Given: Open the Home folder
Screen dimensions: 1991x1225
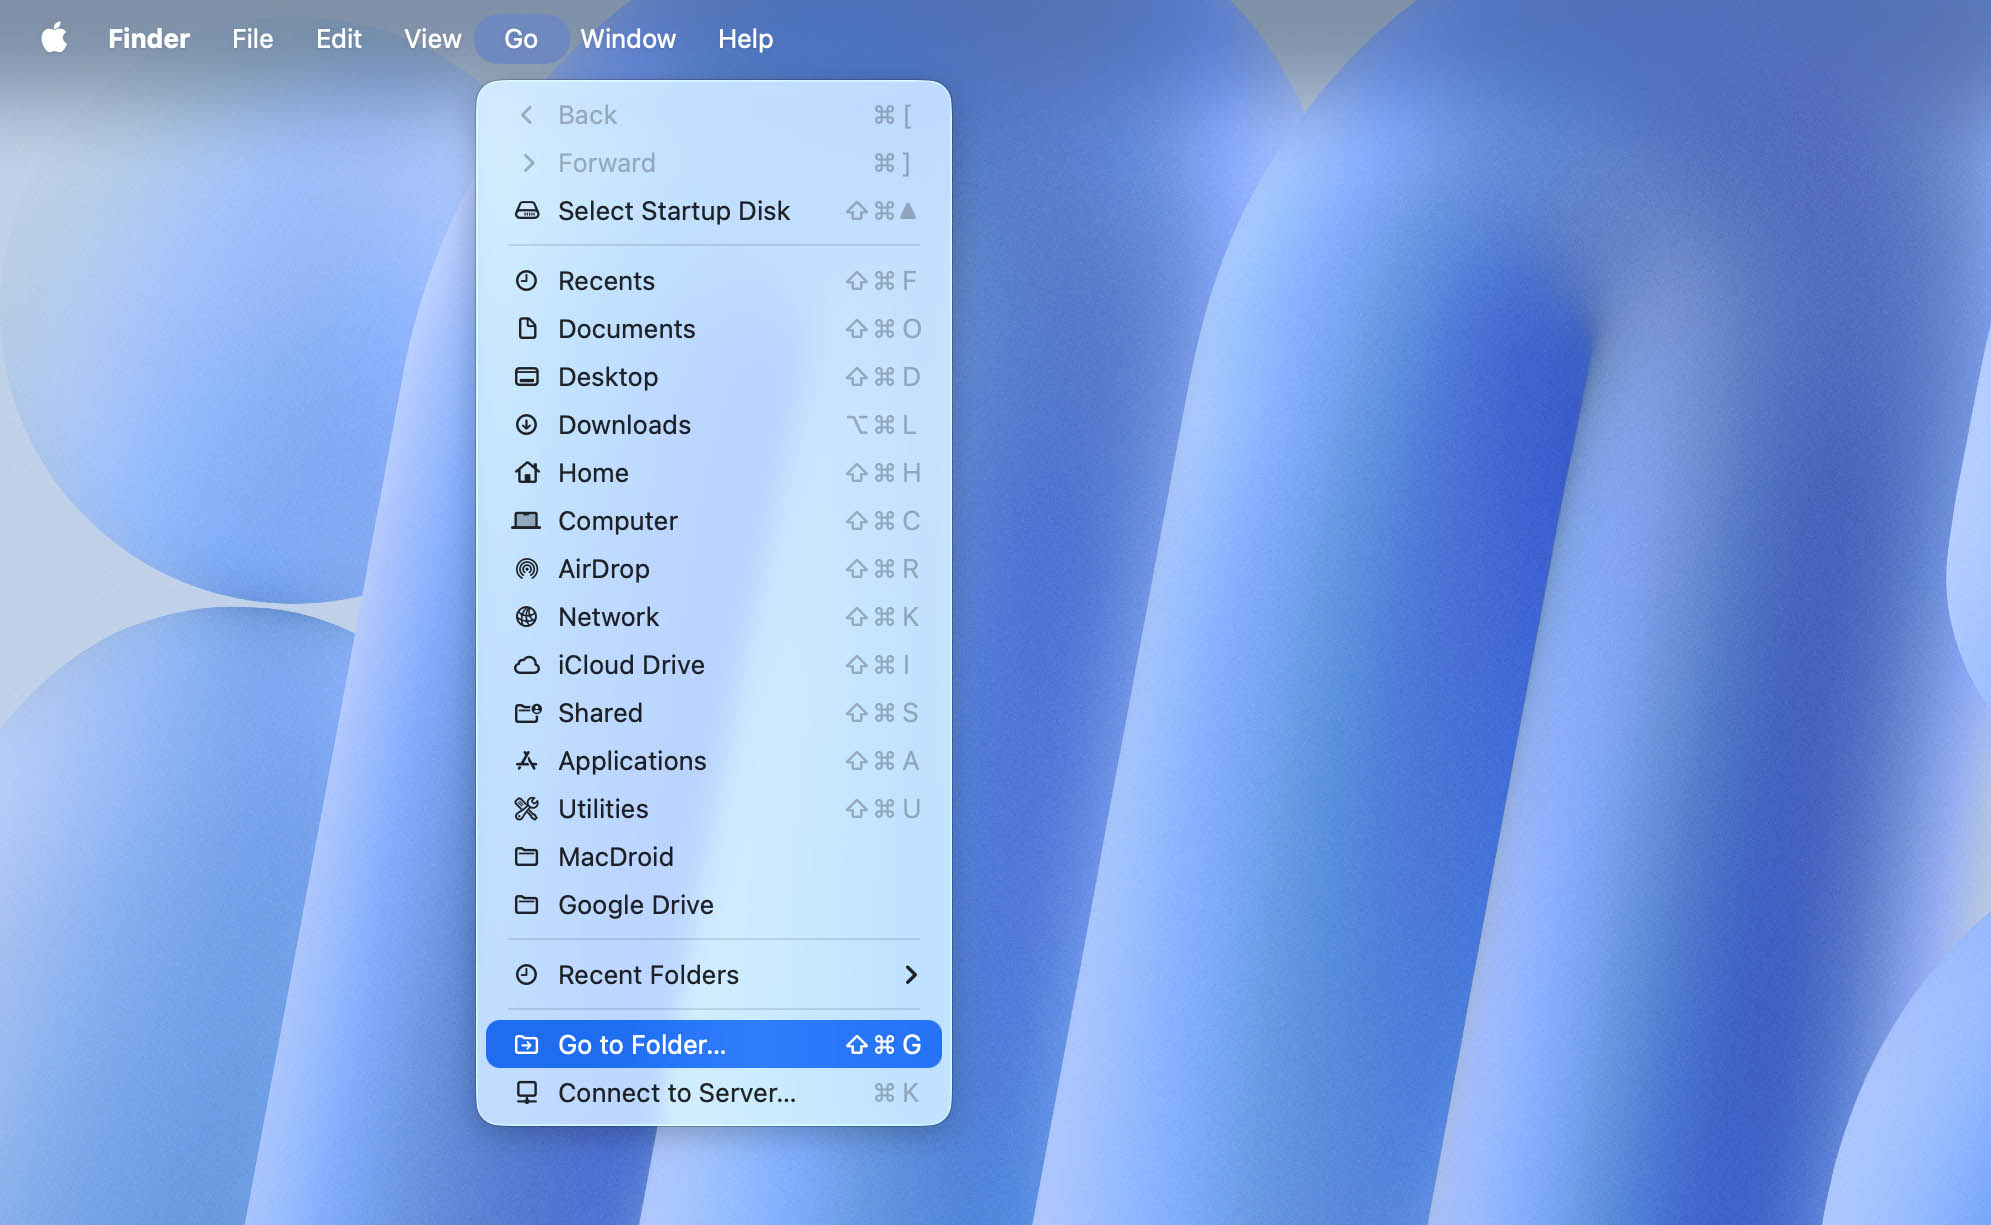Looking at the screenshot, I should point(593,473).
